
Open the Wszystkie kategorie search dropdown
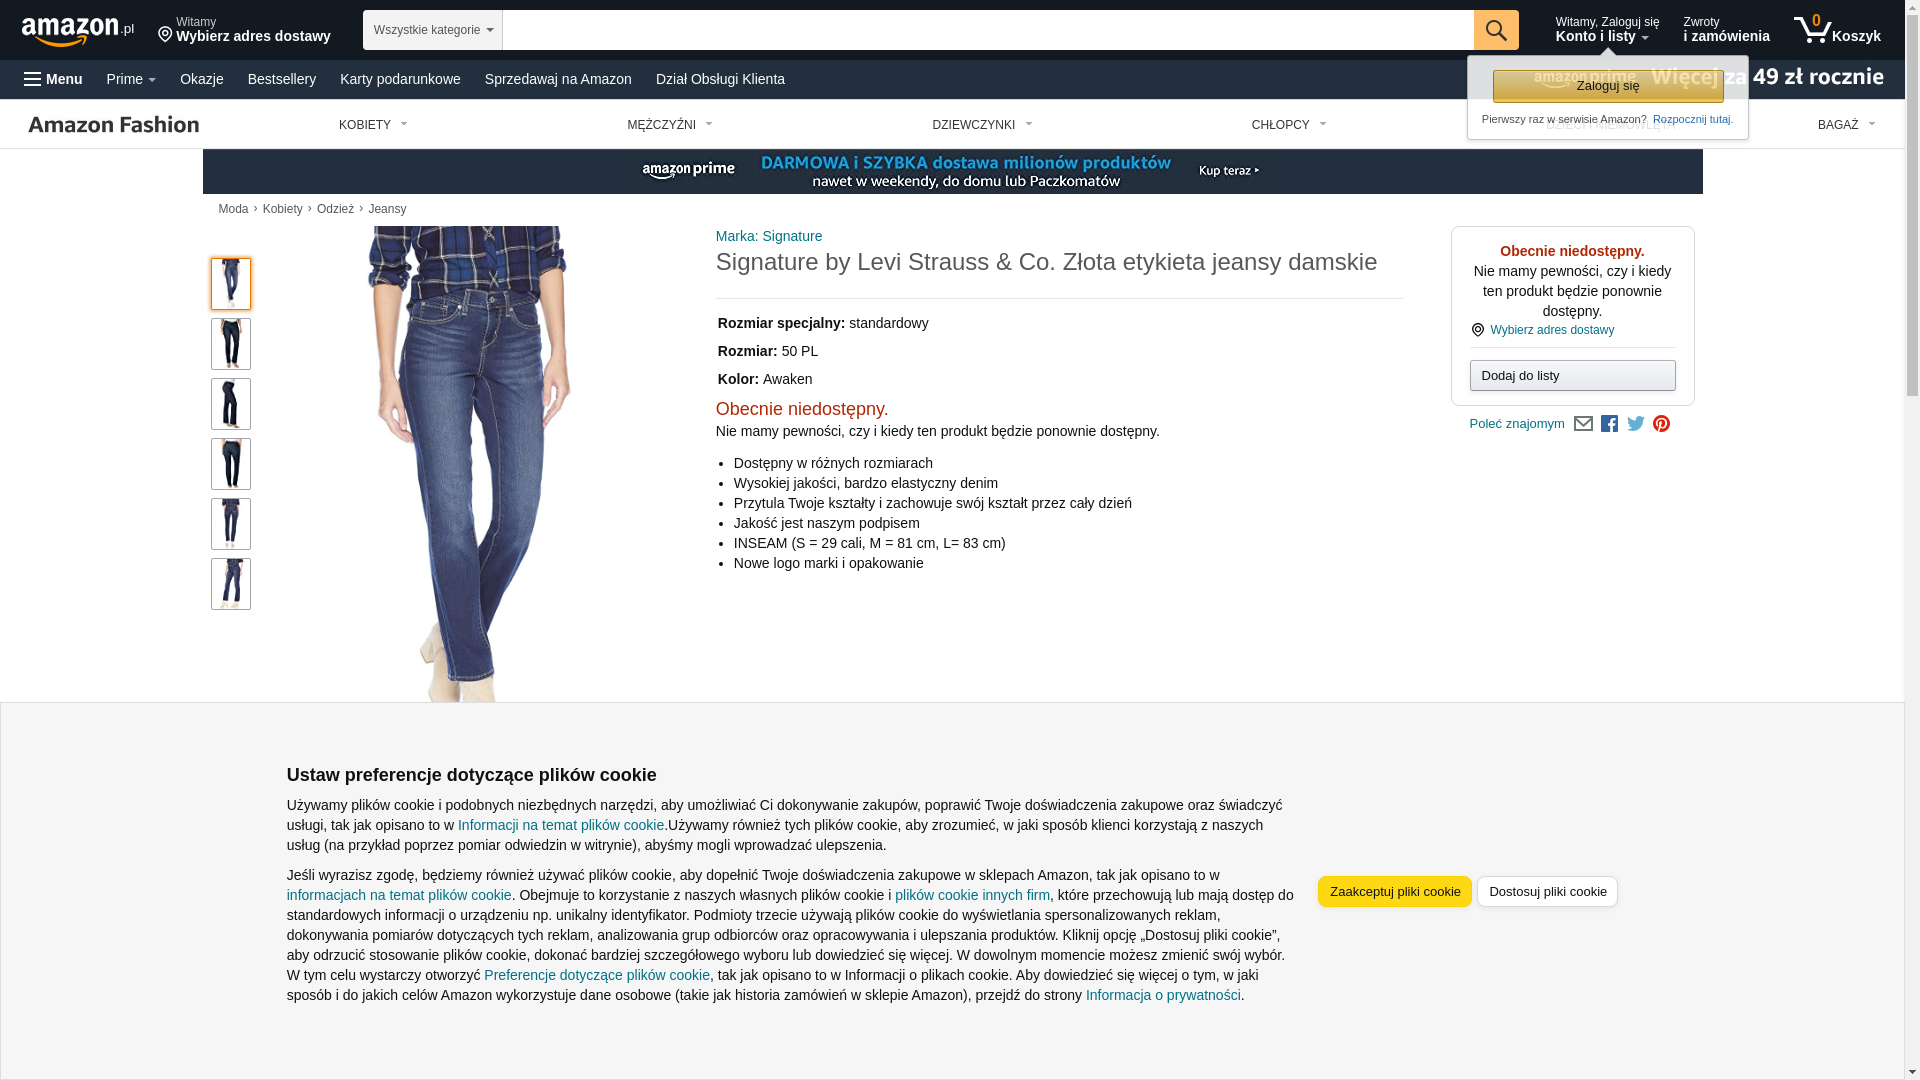433,30
